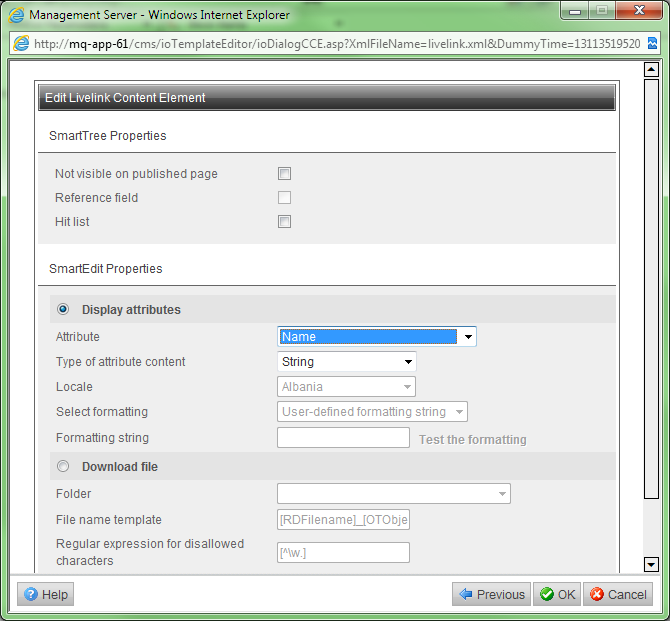
Task: Tick the Reference field checkbox
Action: pyautogui.click(x=285, y=198)
